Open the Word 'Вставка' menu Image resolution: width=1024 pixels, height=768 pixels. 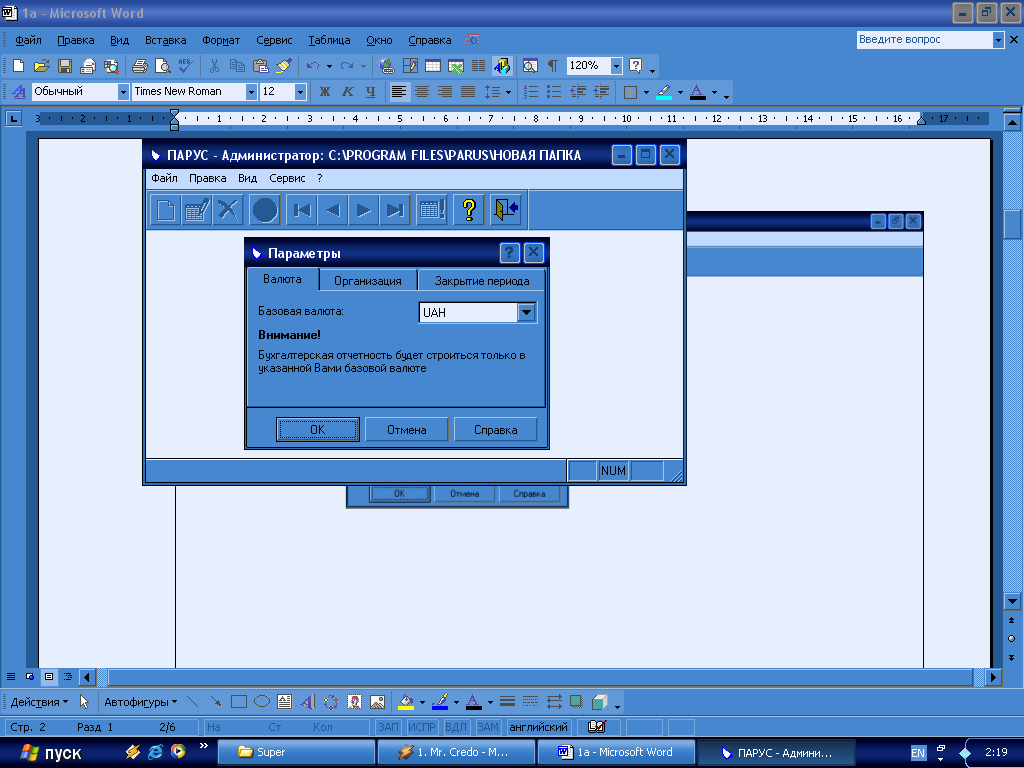coord(165,40)
